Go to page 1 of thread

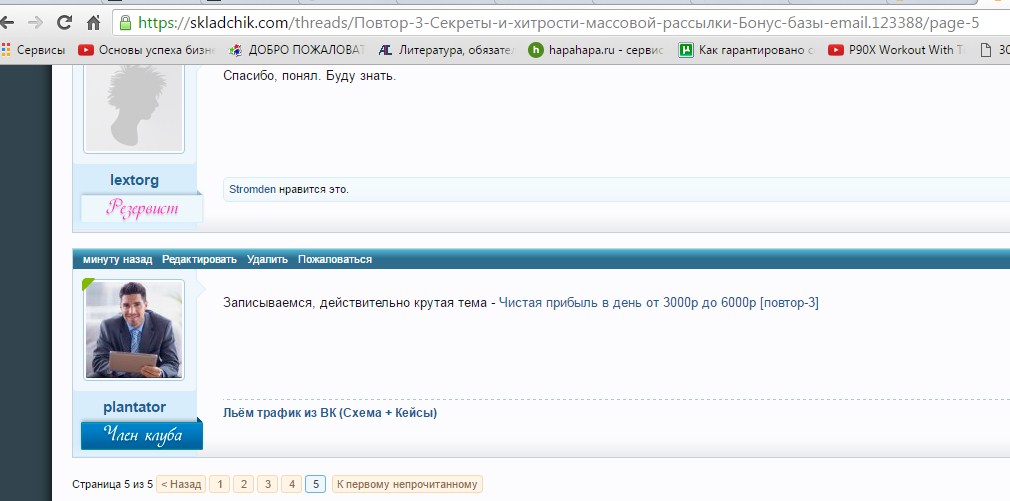click(220, 484)
